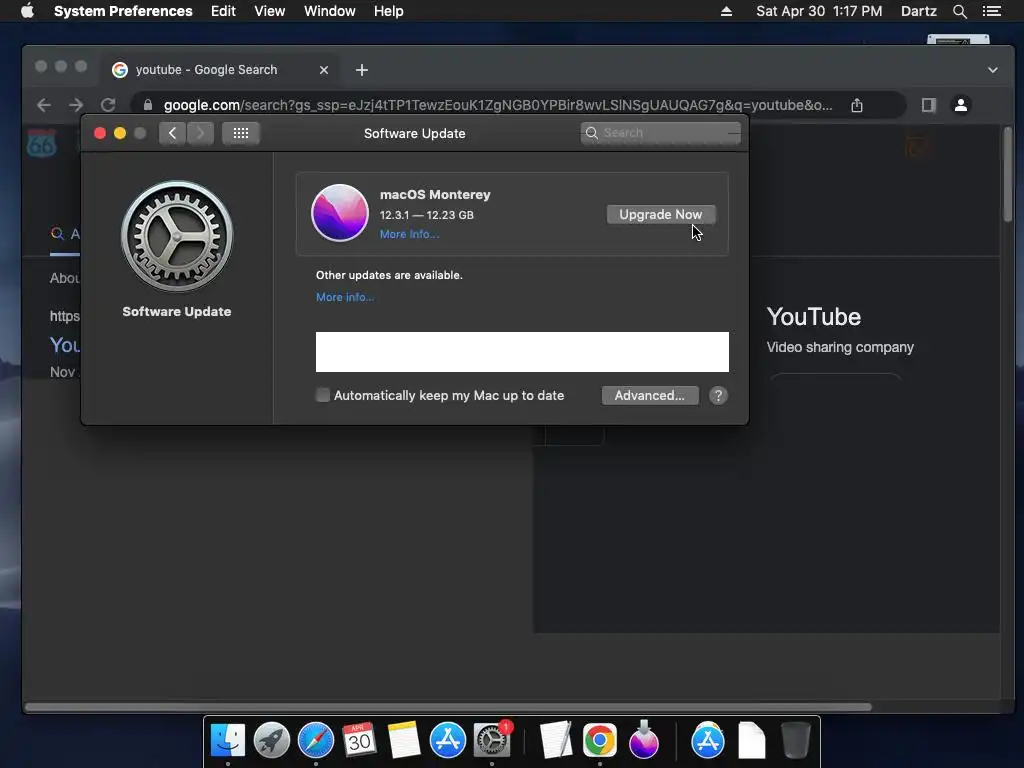Image resolution: width=1024 pixels, height=768 pixels.
Task: Open Notes from the Dock
Action: pyautogui.click(x=404, y=740)
